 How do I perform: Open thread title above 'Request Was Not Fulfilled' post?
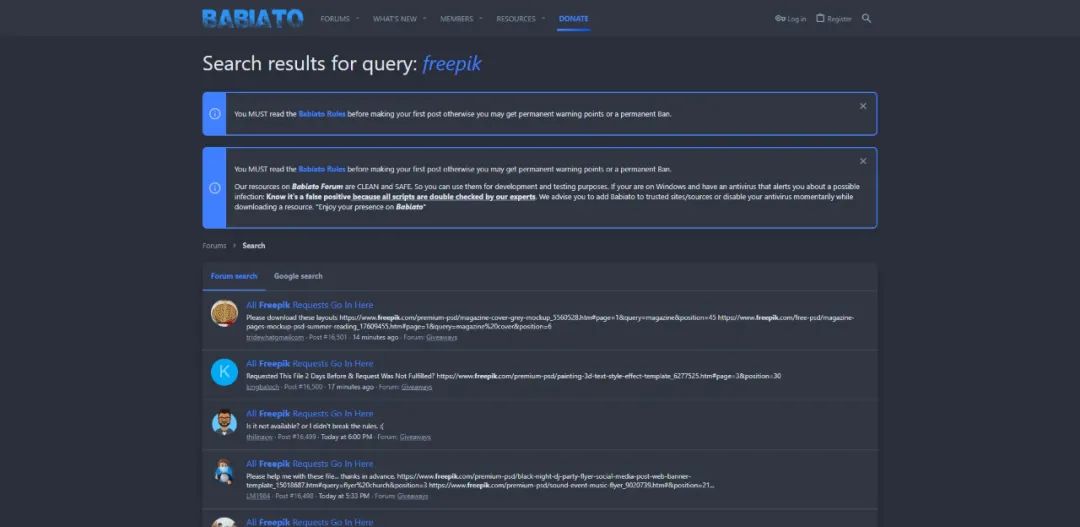(310, 364)
